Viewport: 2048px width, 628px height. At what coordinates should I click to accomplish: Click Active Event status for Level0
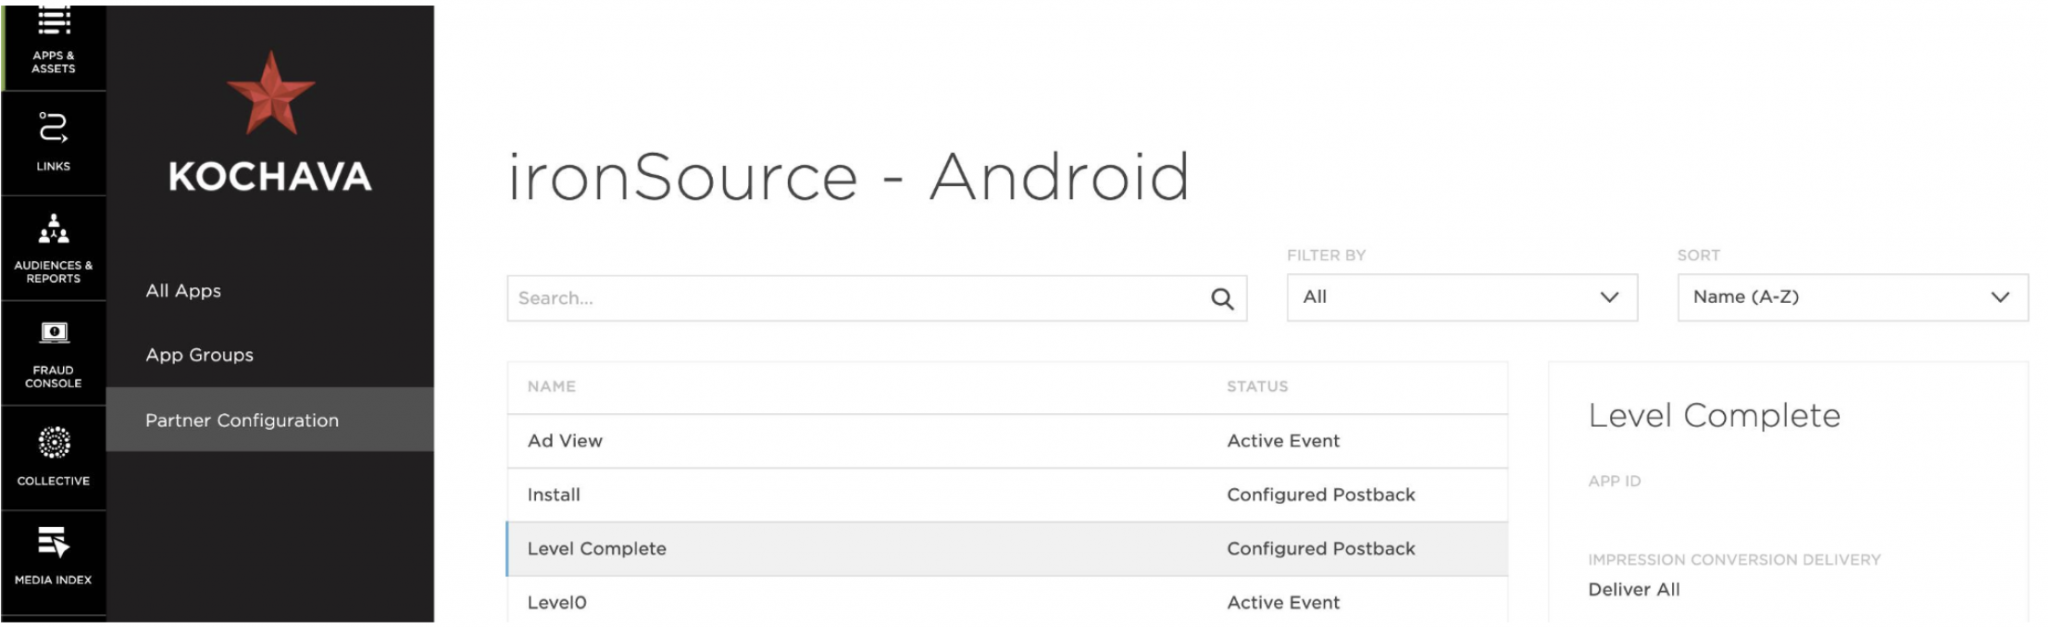click(x=1283, y=602)
